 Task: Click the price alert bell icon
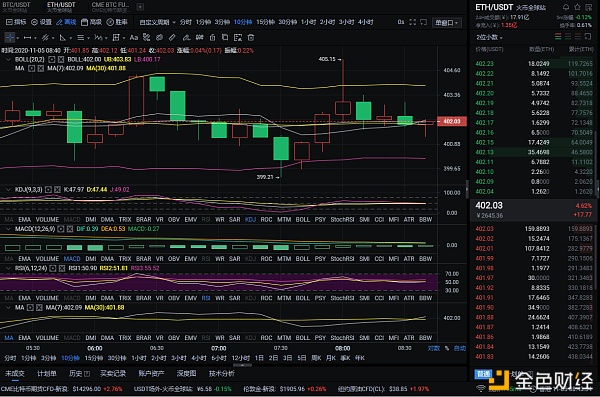(566, 7)
